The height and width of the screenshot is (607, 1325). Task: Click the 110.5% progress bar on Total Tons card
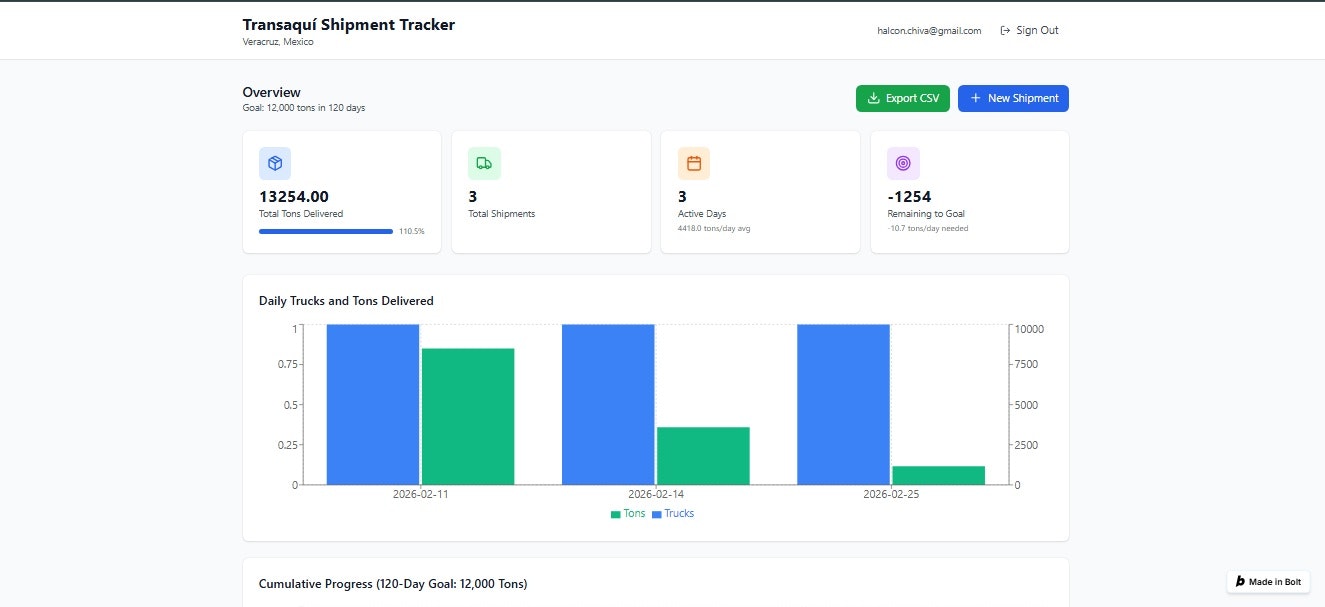coord(325,231)
